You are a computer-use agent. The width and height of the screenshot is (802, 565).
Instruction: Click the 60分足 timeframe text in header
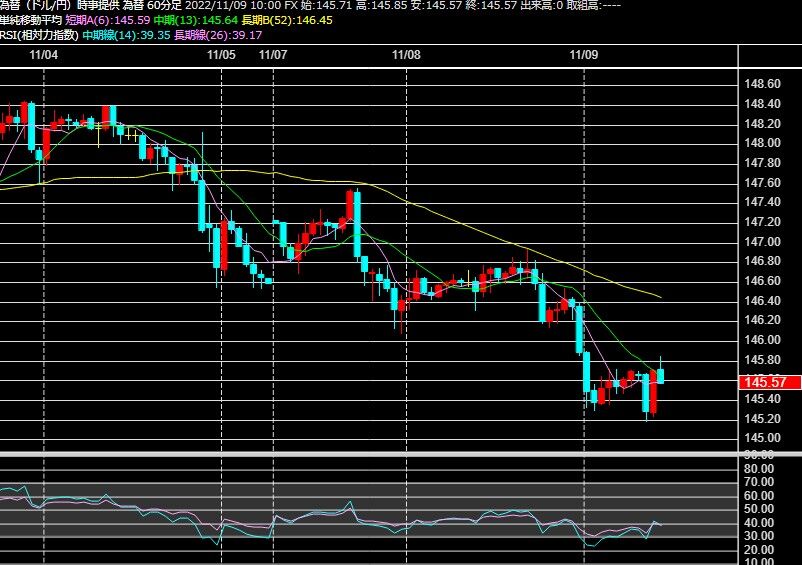pyautogui.click(x=164, y=6)
